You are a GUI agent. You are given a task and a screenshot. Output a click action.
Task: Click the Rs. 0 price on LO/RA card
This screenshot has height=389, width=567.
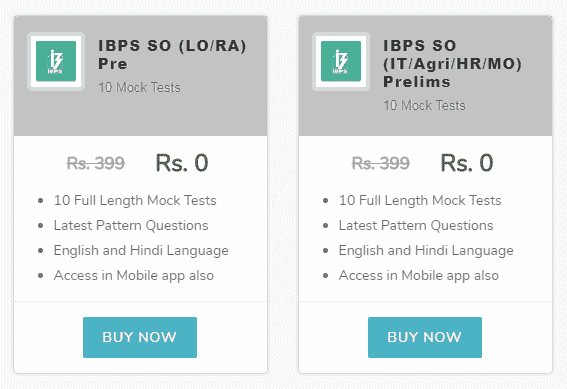click(x=182, y=163)
